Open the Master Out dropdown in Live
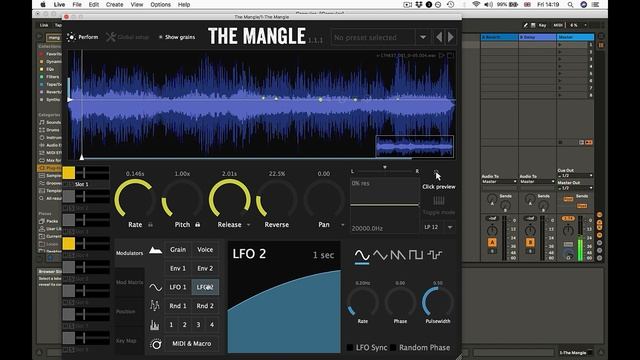The image size is (640, 360). pyautogui.click(x=575, y=188)
